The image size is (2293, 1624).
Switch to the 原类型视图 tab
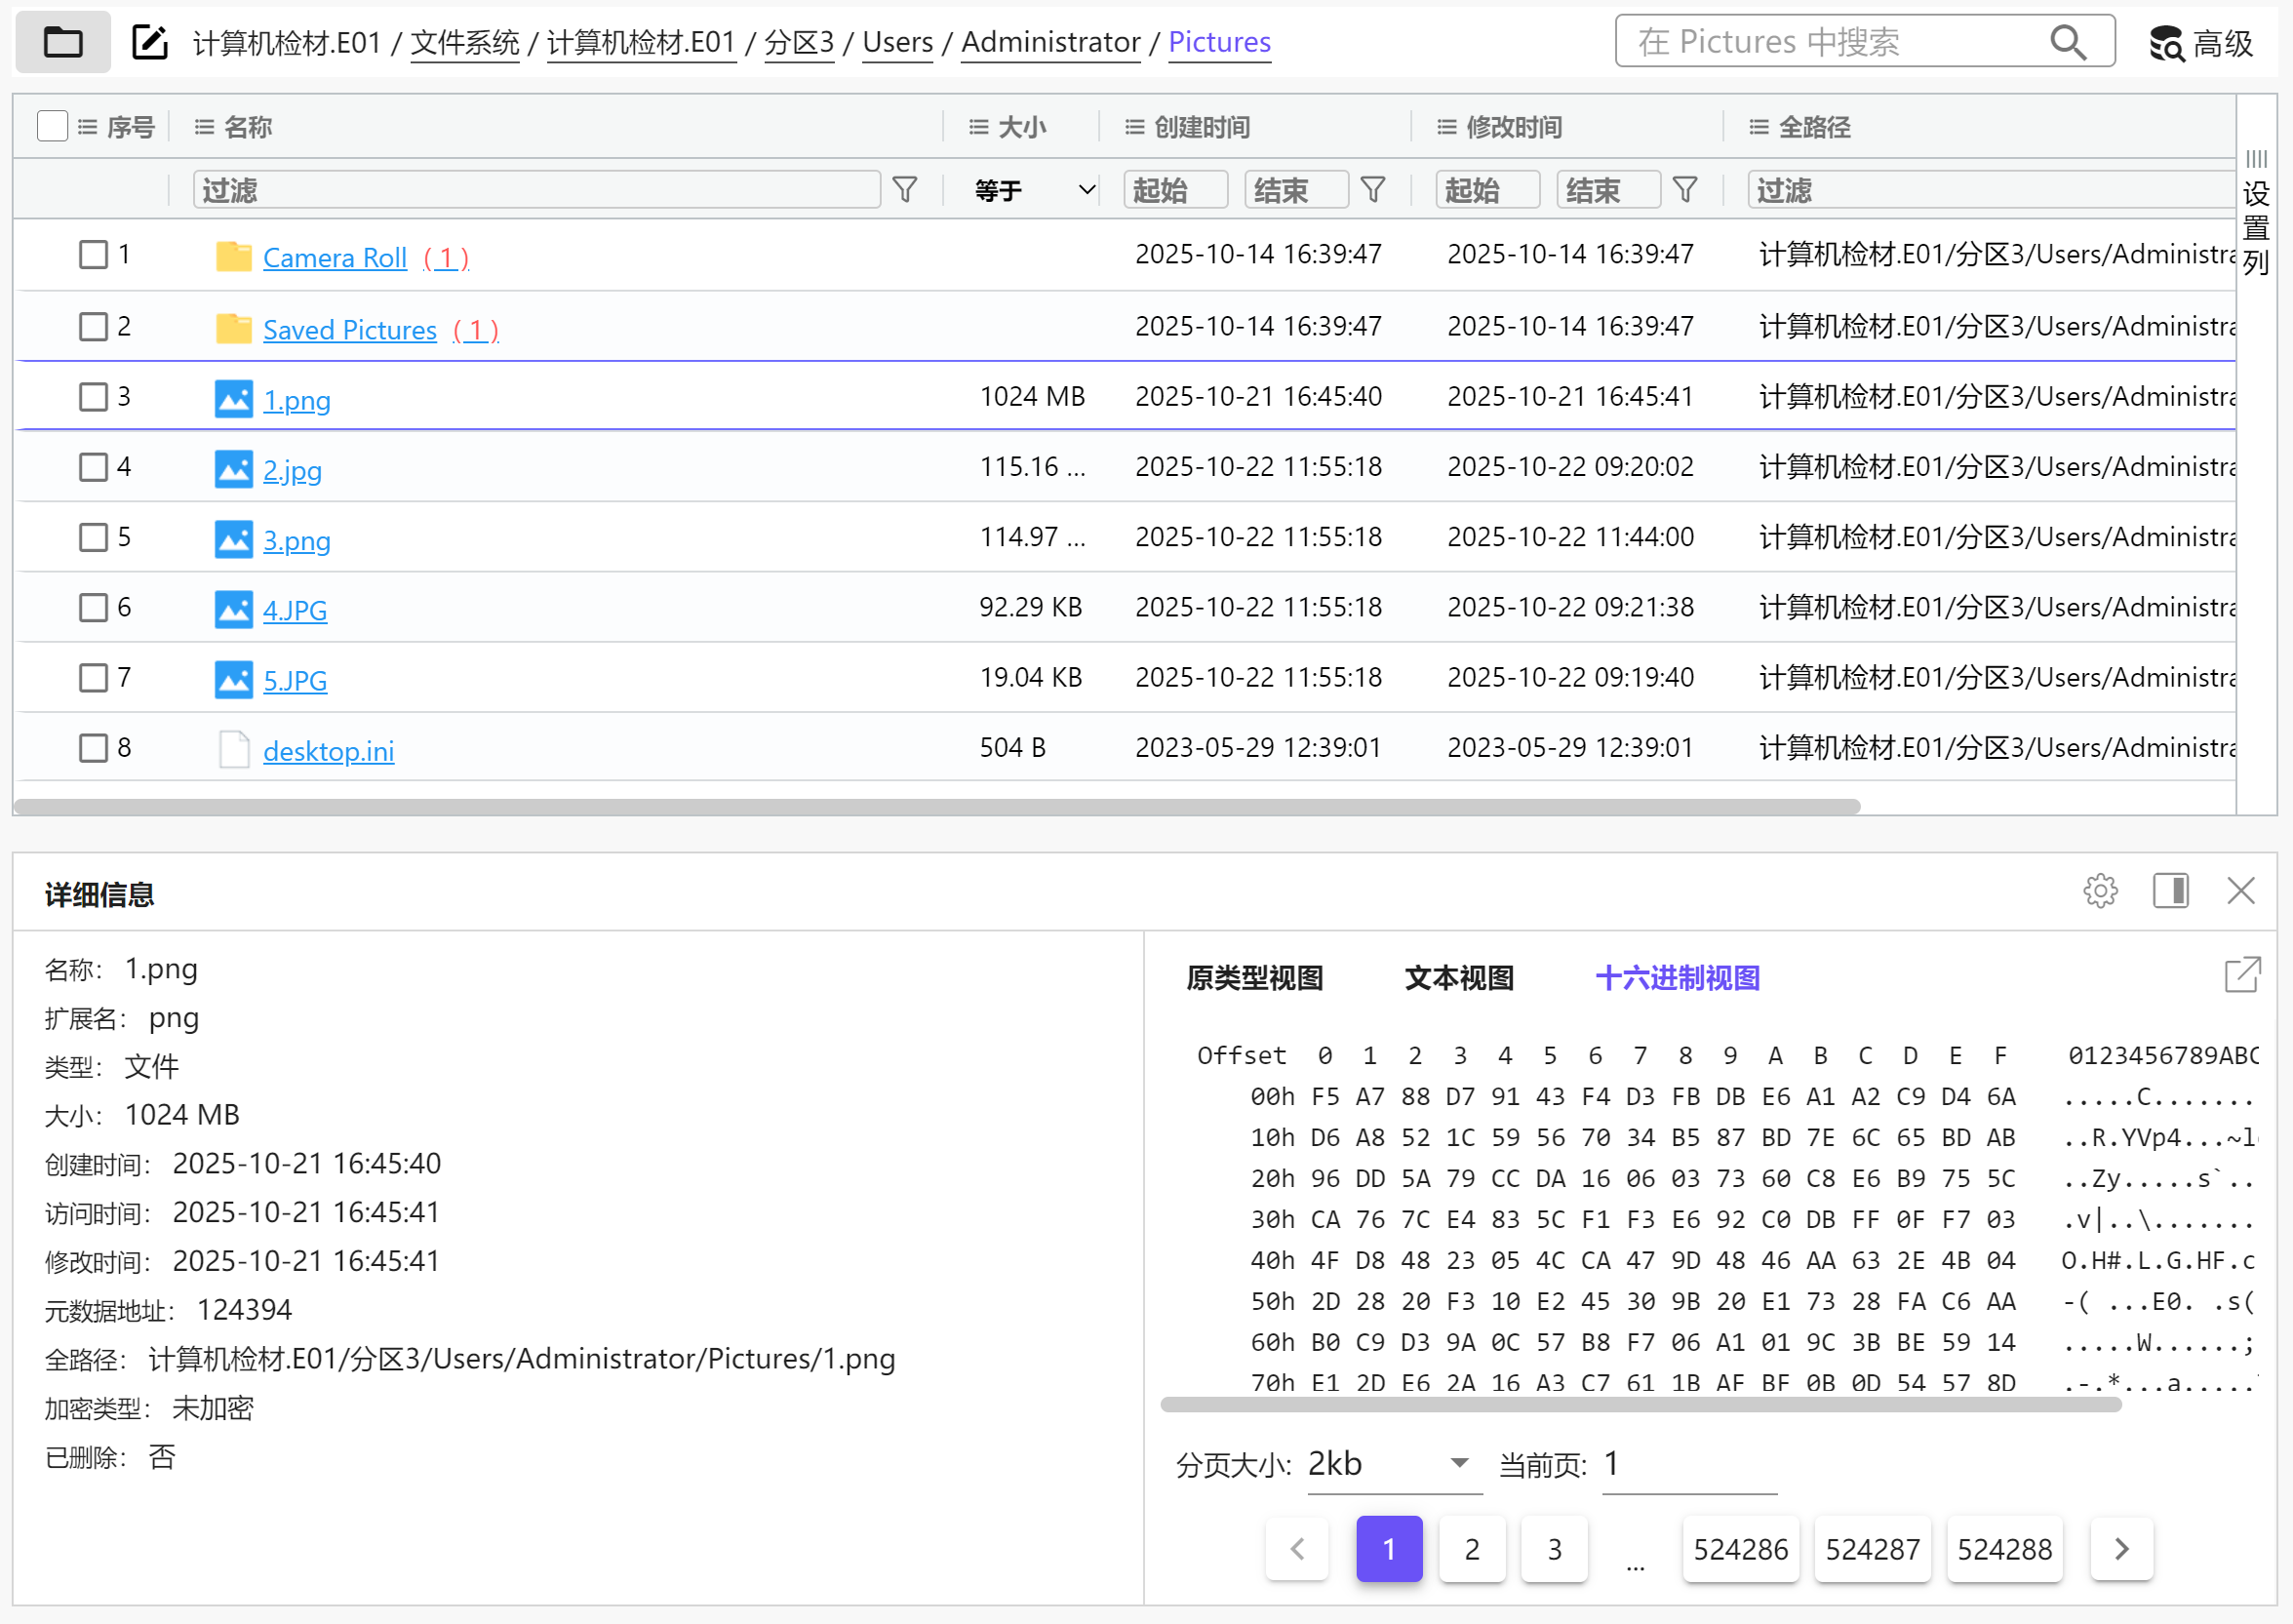1254,978
